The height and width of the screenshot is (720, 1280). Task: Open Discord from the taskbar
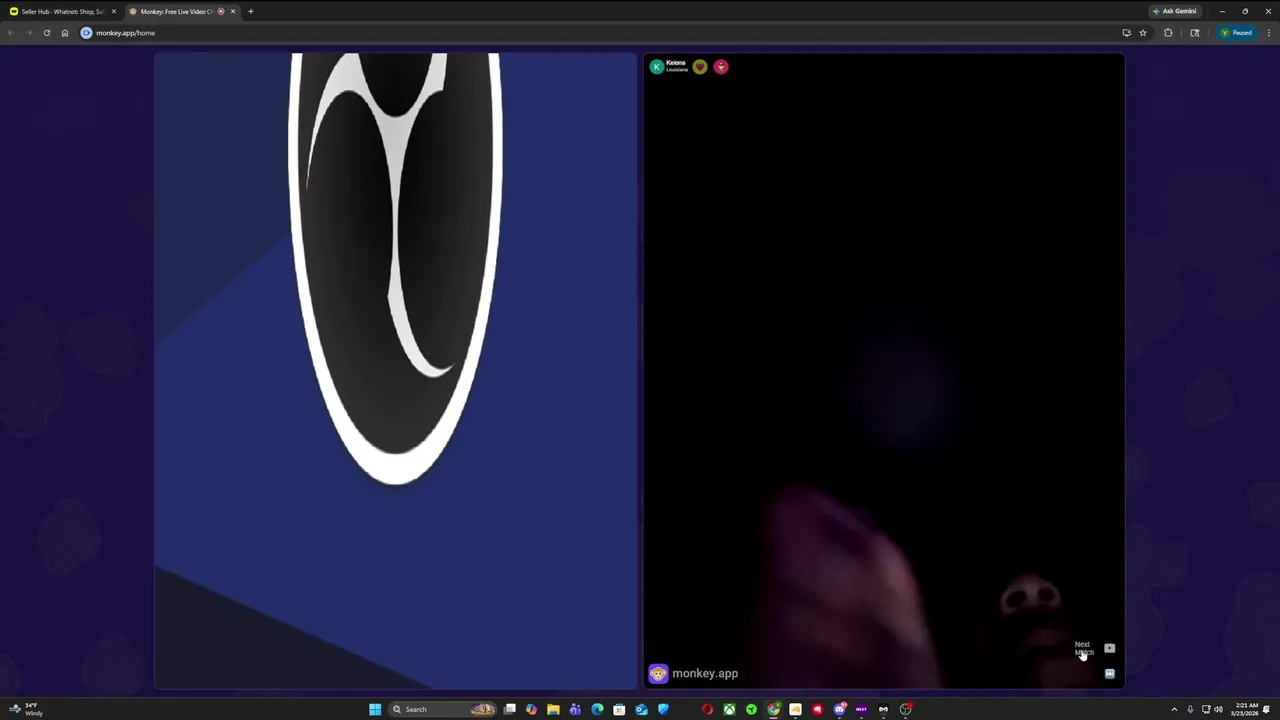[839, 709]
